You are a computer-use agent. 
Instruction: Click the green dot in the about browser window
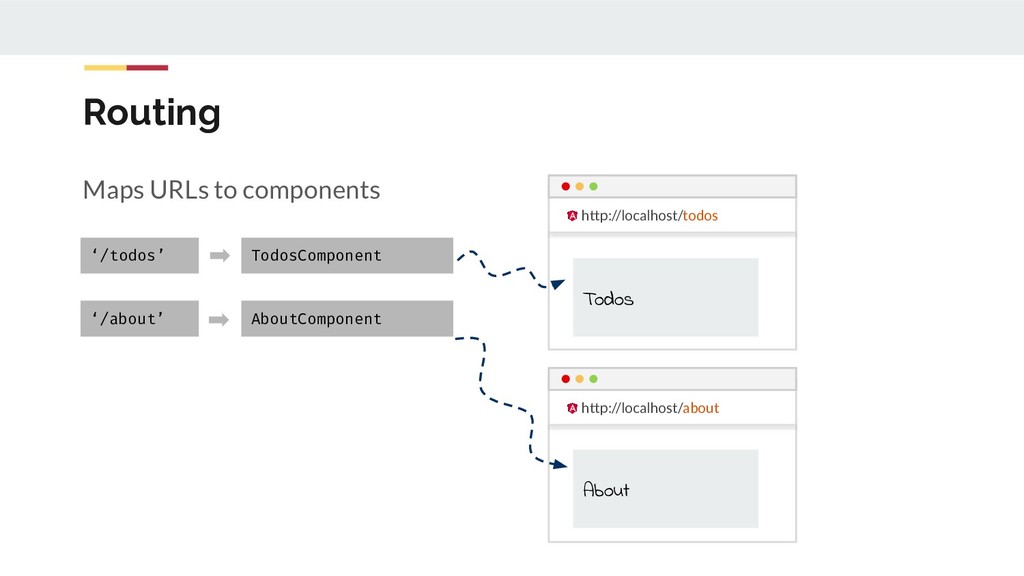click(x=593, y=379)
